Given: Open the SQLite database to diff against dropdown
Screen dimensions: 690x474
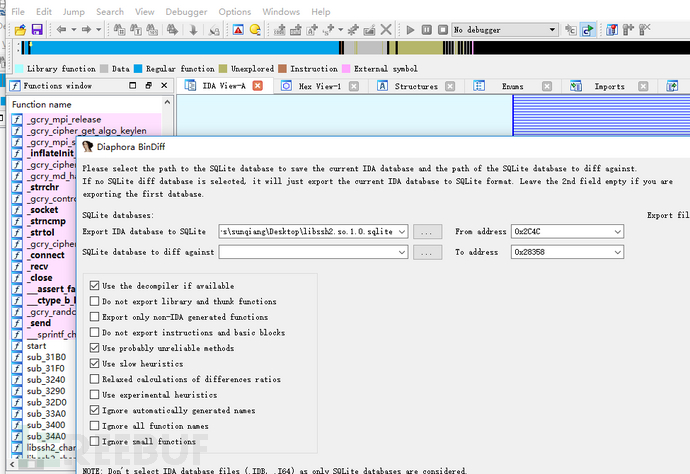Looking at the screenshot, I should [402, 252].
